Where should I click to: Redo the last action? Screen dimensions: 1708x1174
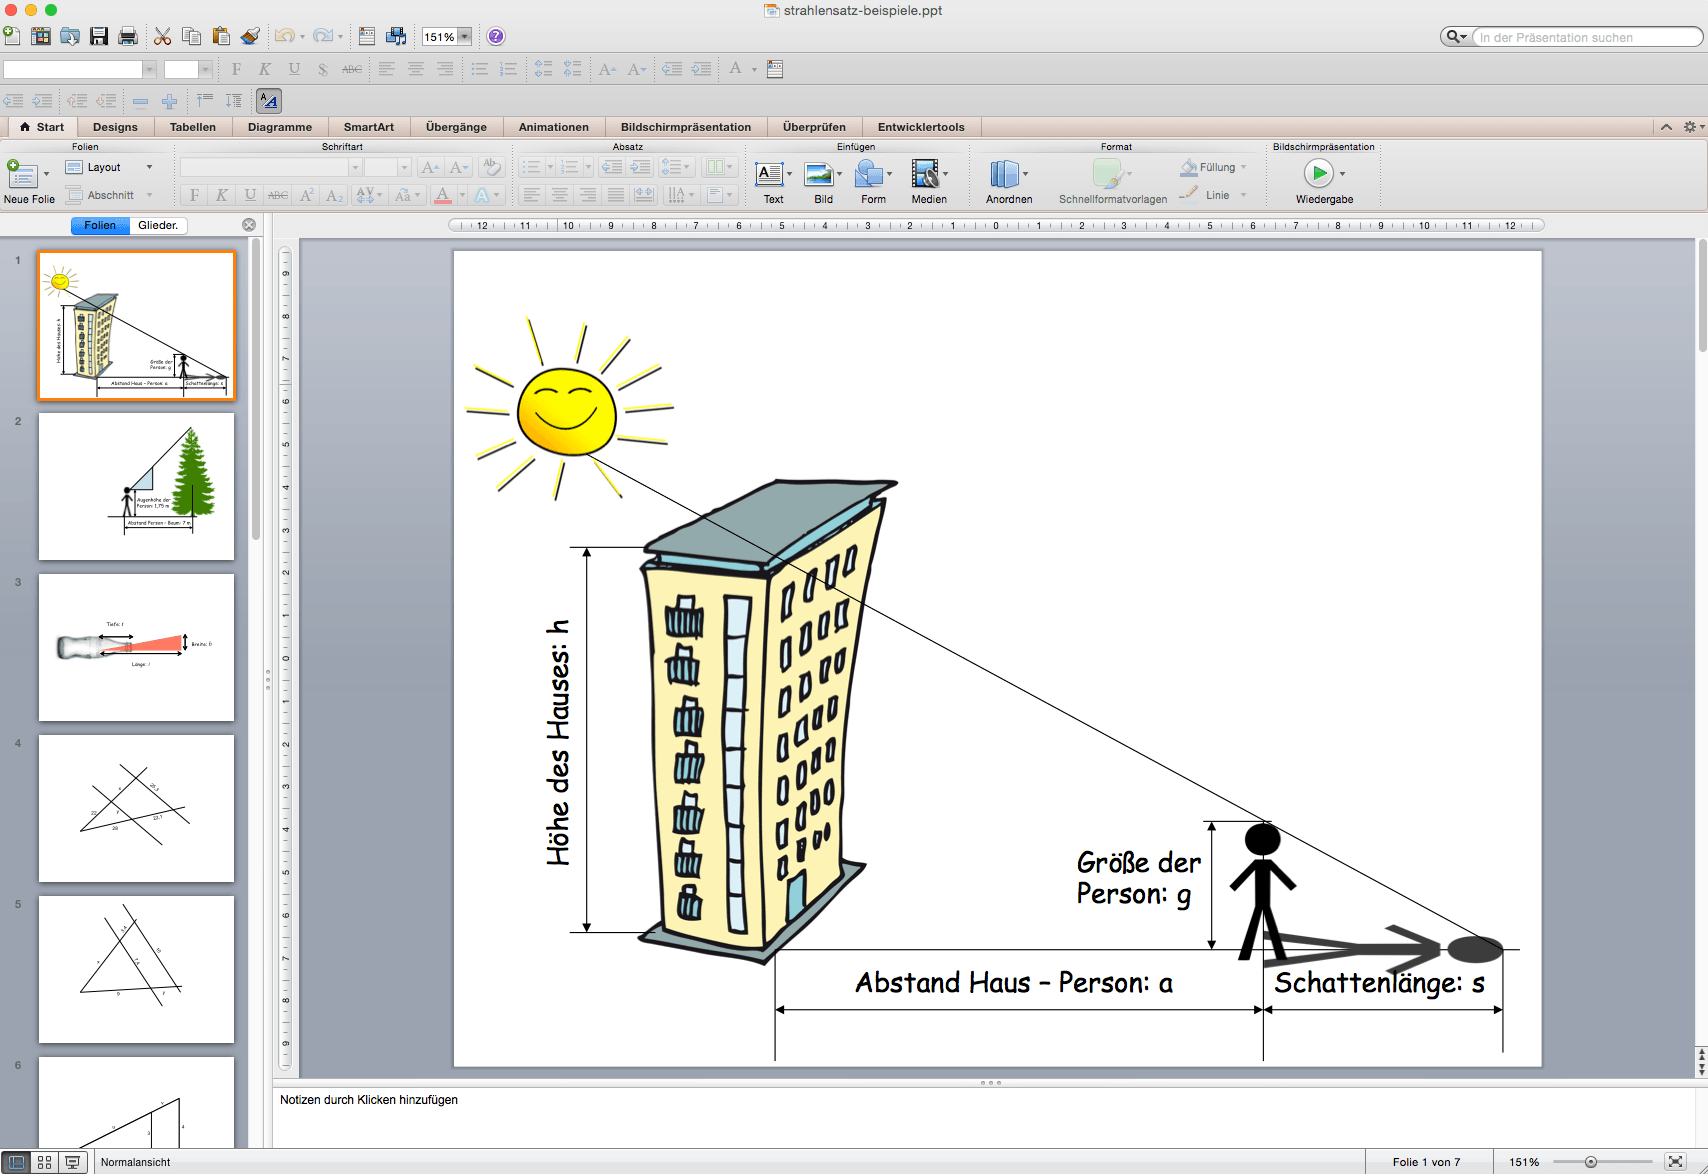click(x=322, y=36)
